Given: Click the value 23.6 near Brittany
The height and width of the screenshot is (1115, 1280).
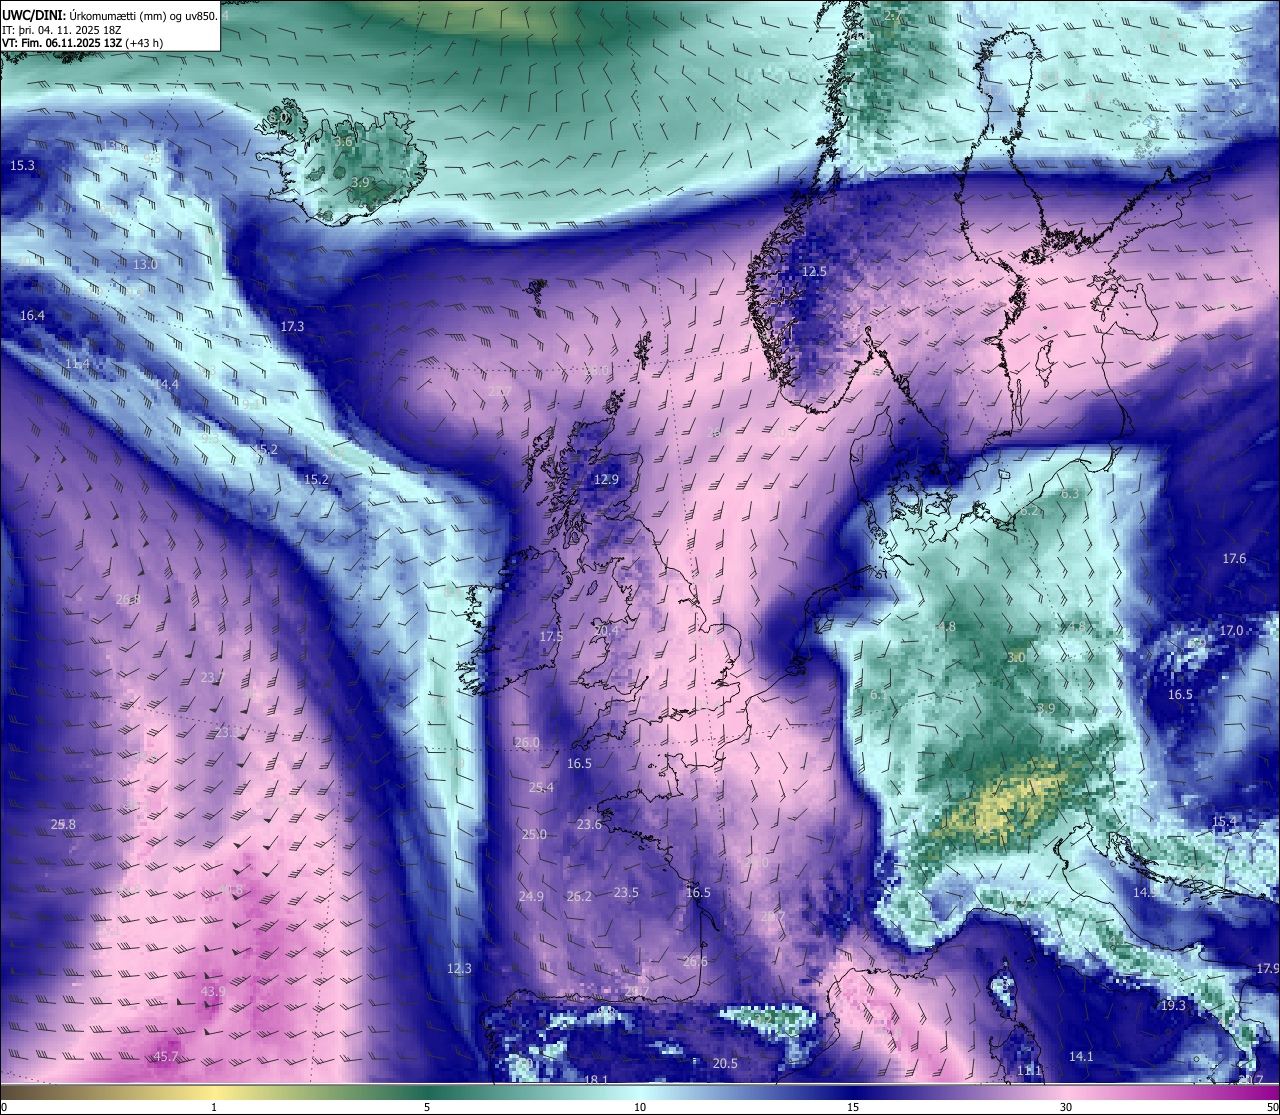Looking at the screenshot, I should point(589,824).
